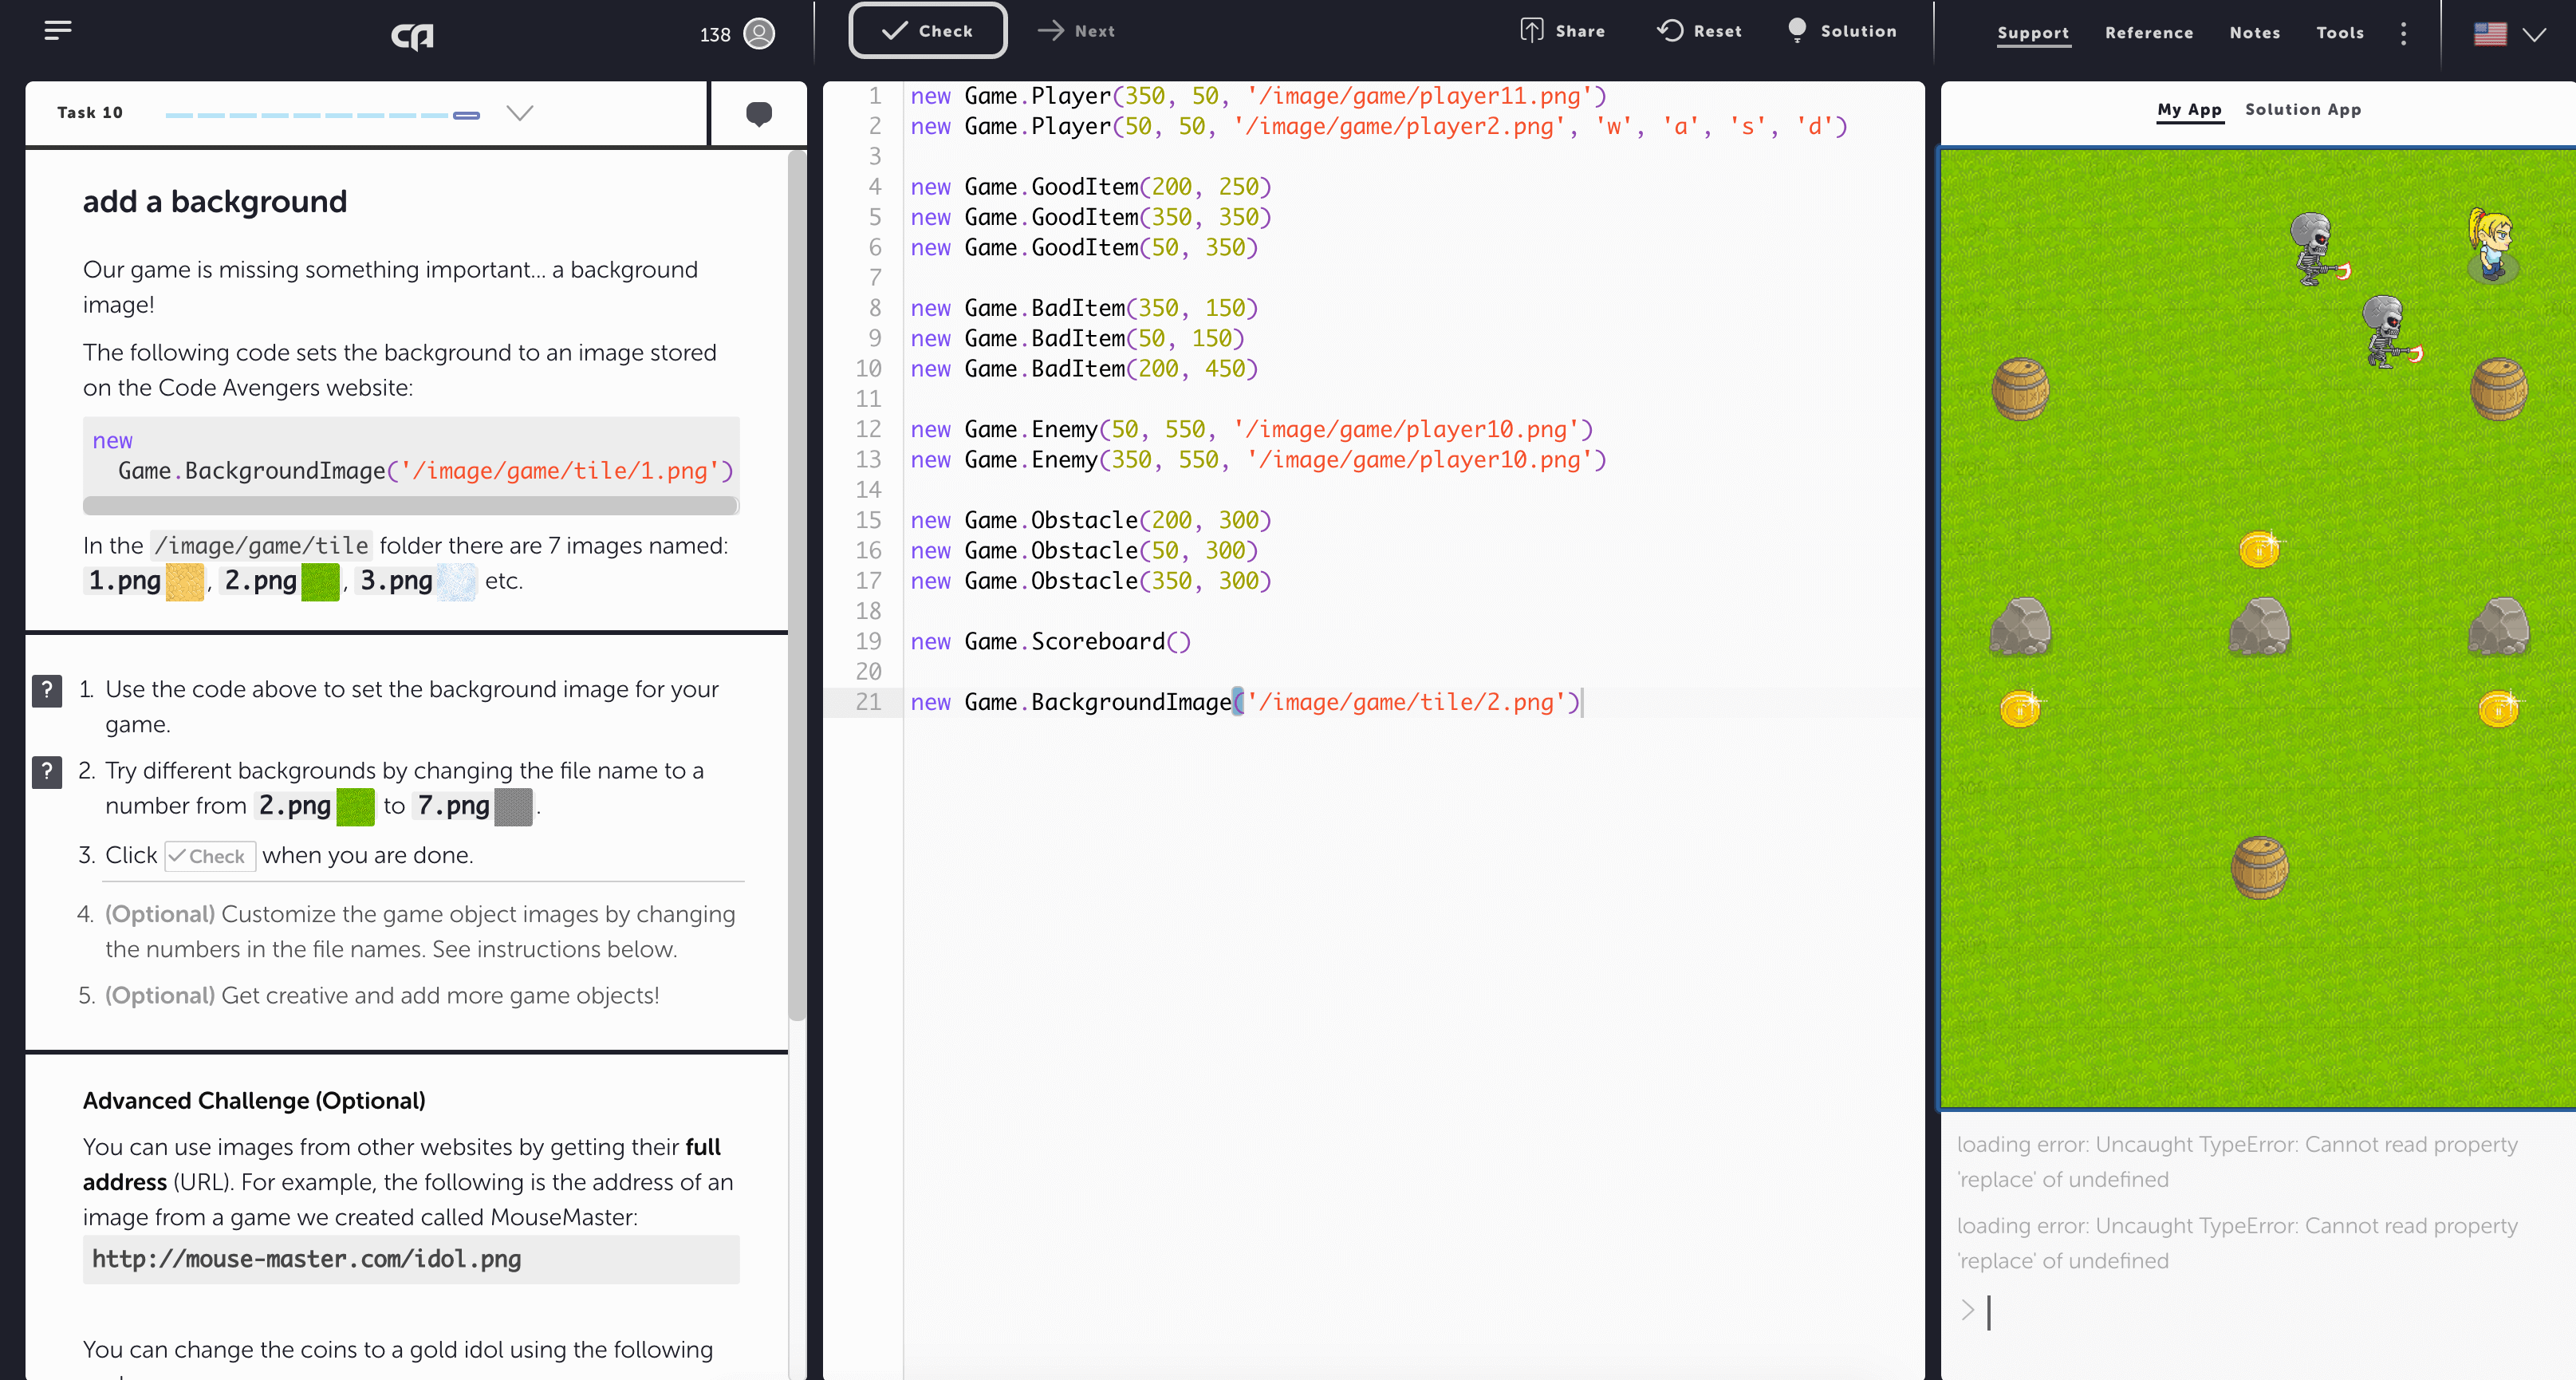Click the Reset circular arrow icon
The width and height of the screenshot is (2576, 1380).
click(x=1669, y=30)
